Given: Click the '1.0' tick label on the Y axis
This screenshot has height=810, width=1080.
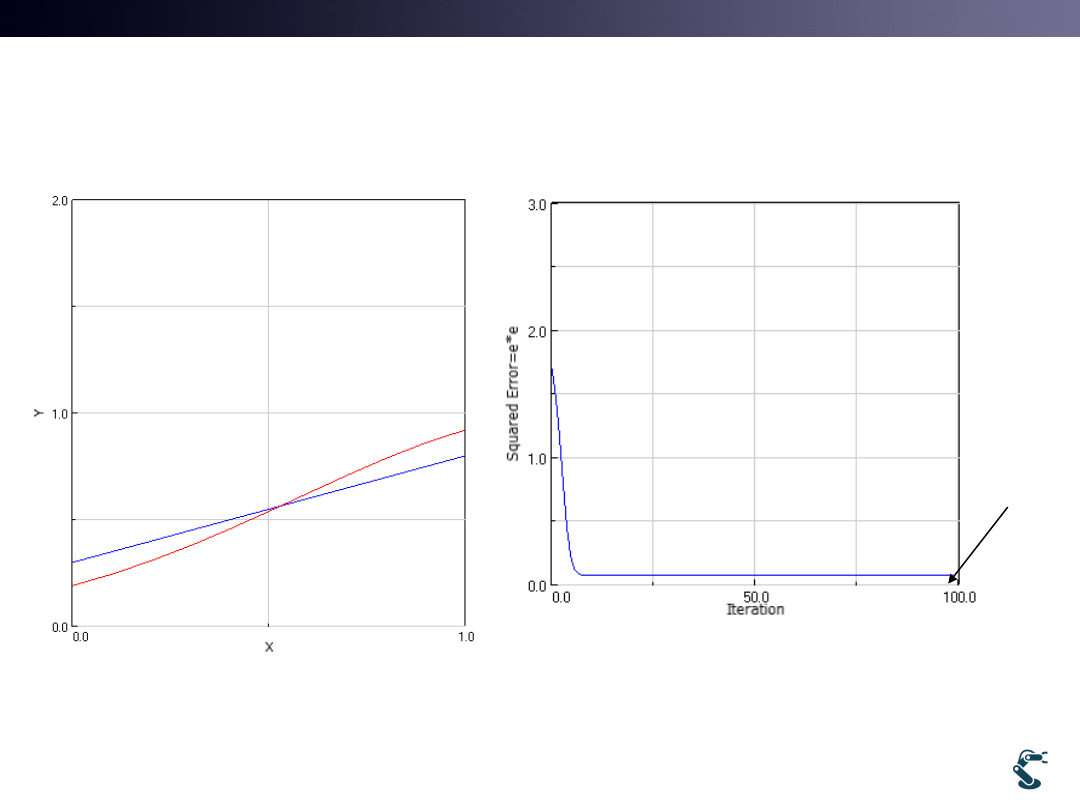Looking at the screenshot, I should (59, 413).
